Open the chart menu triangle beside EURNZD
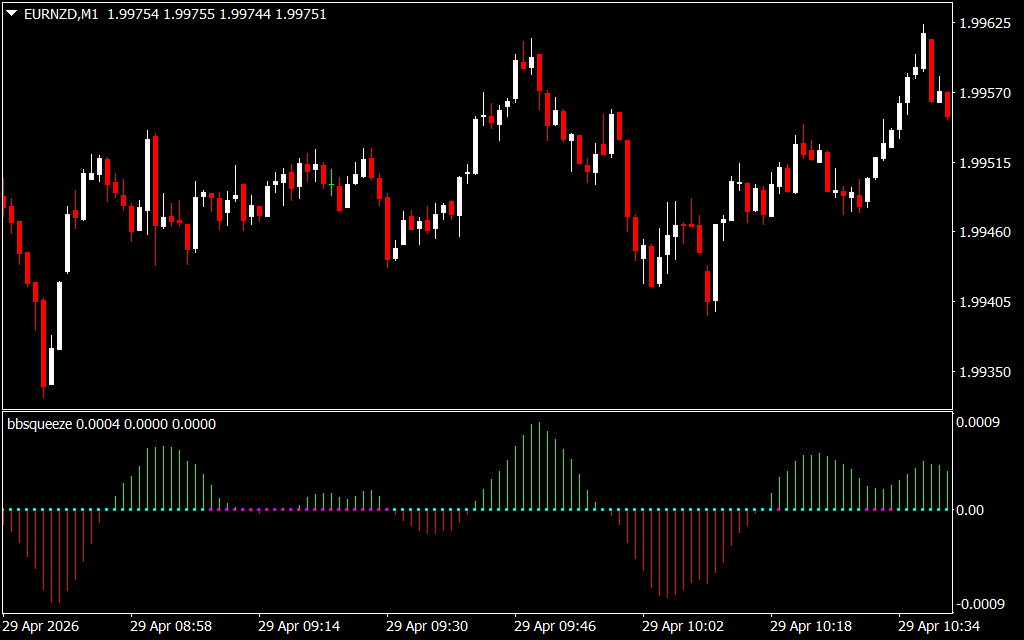Image resolution: width=1024 pixels, height=640 pixels. (x=12, y=14)
